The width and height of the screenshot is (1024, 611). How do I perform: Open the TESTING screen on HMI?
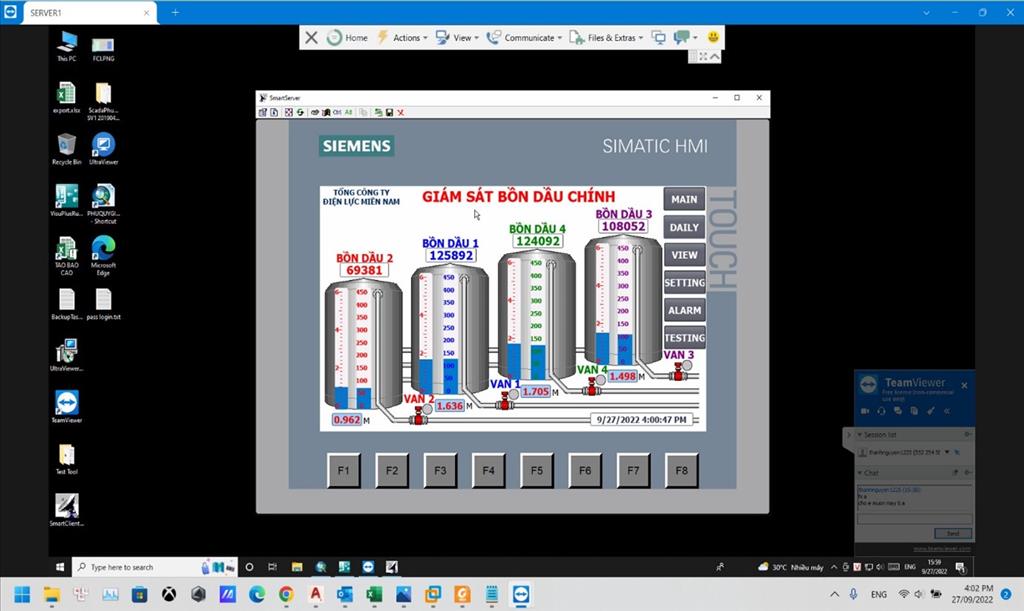[x=684, y=337]
